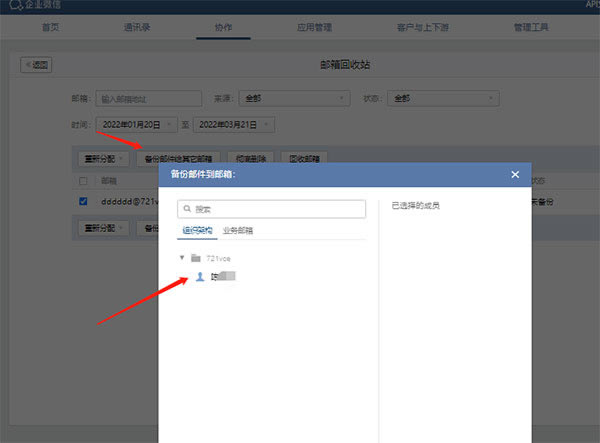Open the 来源 source dropdown

click(x=294, y=98)
